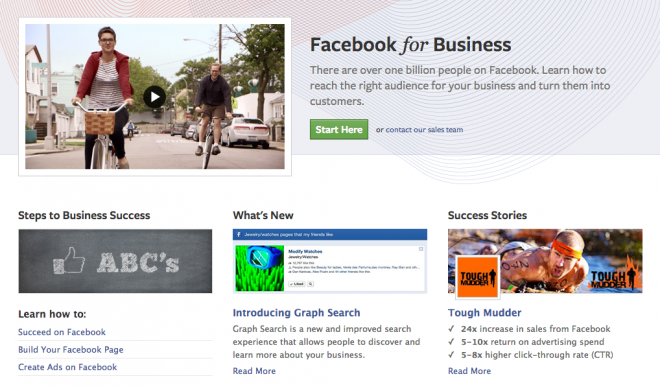The height and width of the screenshot is (387, 660).
Task: Click the Facebook logo in Graph Search preview
Action: pyautogui.click(x=239, y=235)
